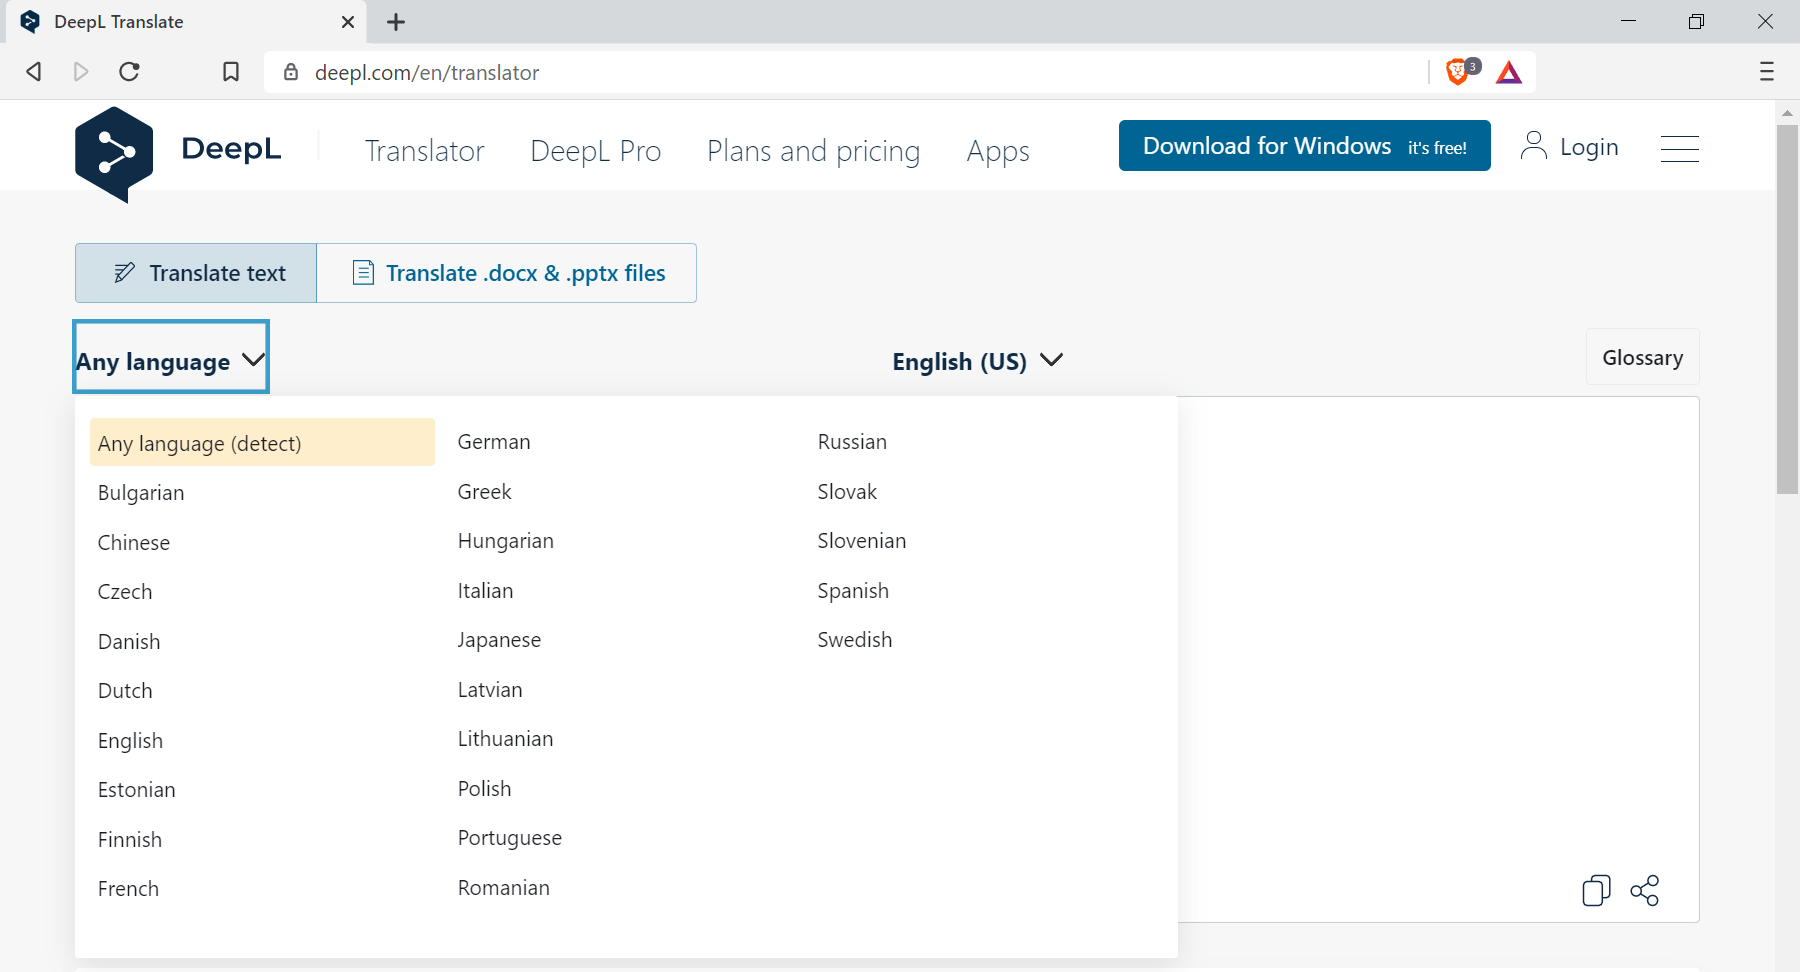This screenshot has width=1800, height=972.
Task: Click the browser forward arrow
Action: [x=81, y=72]
